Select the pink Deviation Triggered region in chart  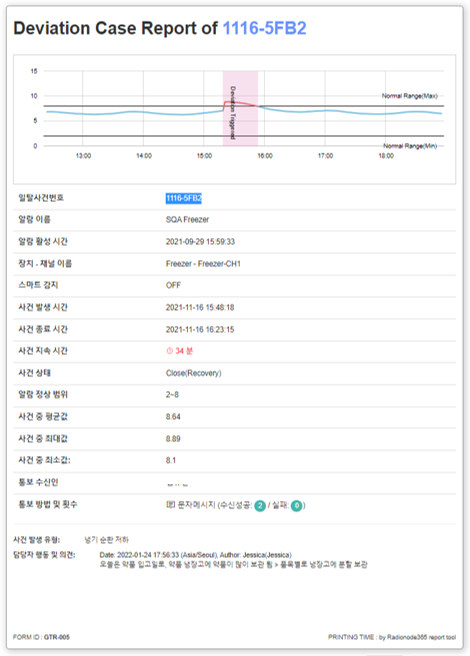(x=240, y=108)
